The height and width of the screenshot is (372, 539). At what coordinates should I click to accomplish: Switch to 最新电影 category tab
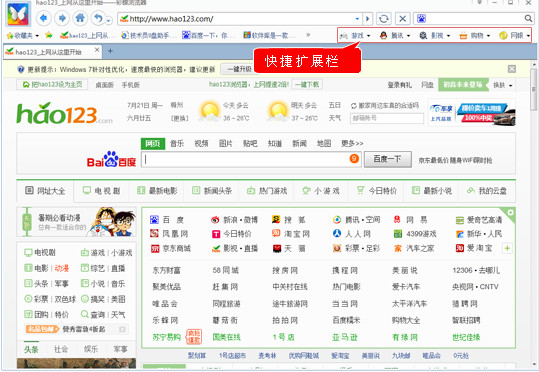tap(157, 191)
